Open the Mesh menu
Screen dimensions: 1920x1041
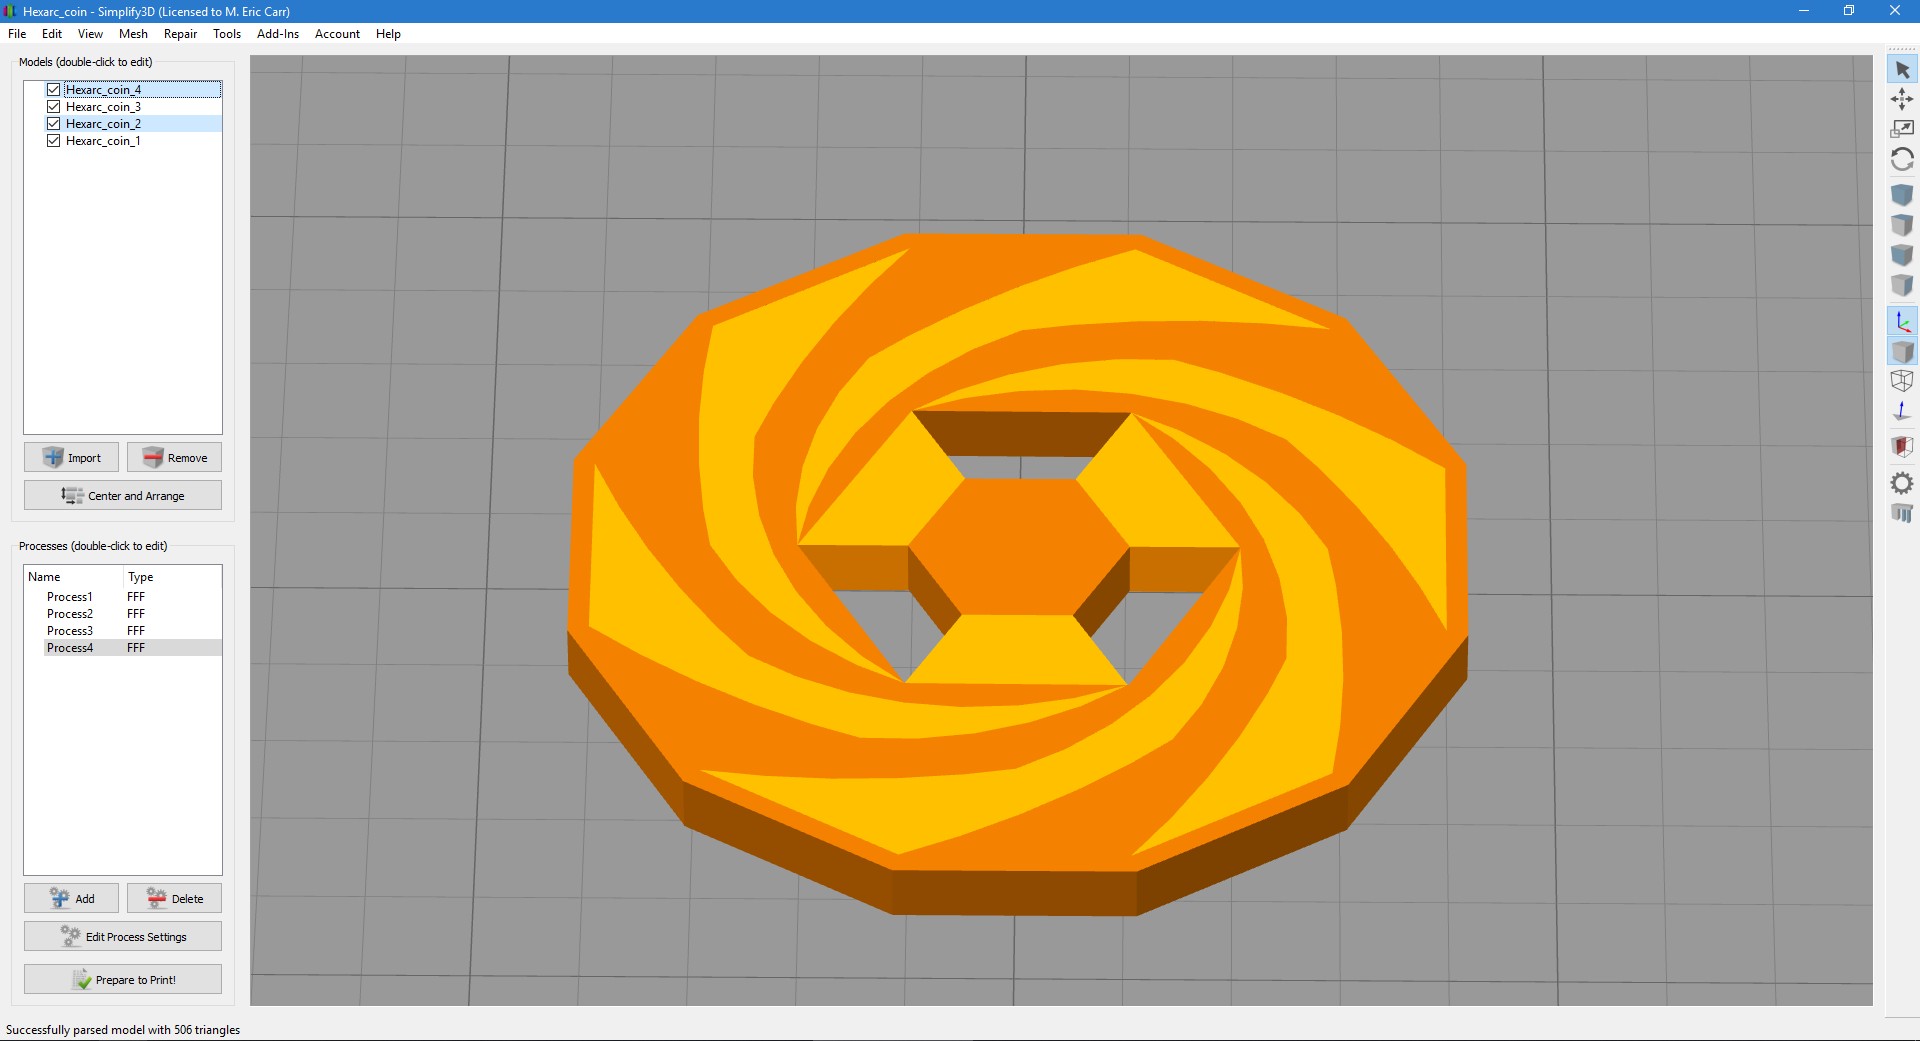tap(133, 34)
